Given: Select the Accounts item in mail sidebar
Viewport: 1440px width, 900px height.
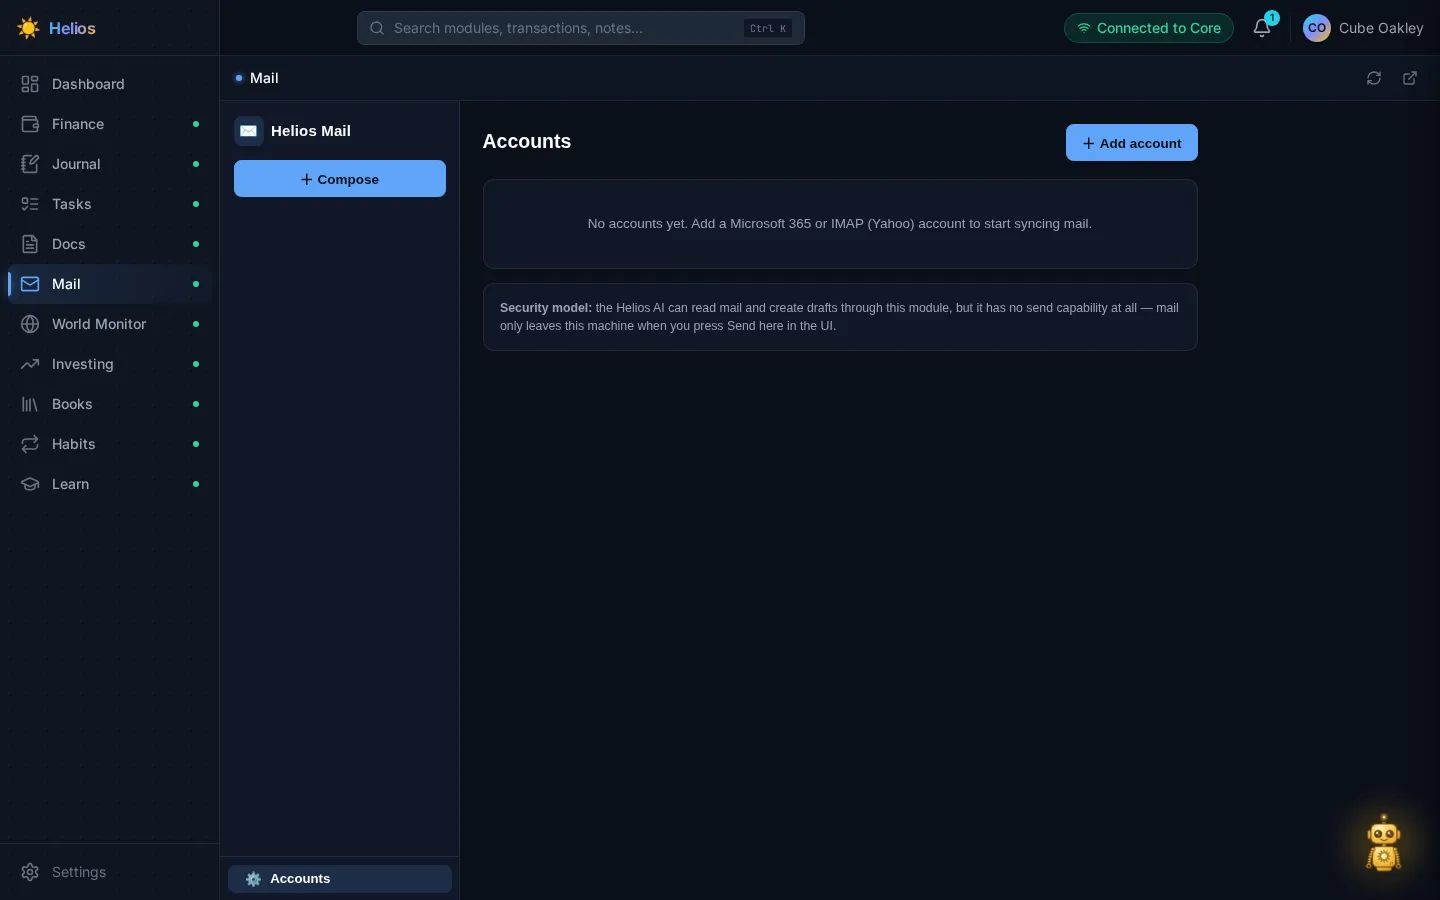Looking at the screenshot, I should point(340,879).
